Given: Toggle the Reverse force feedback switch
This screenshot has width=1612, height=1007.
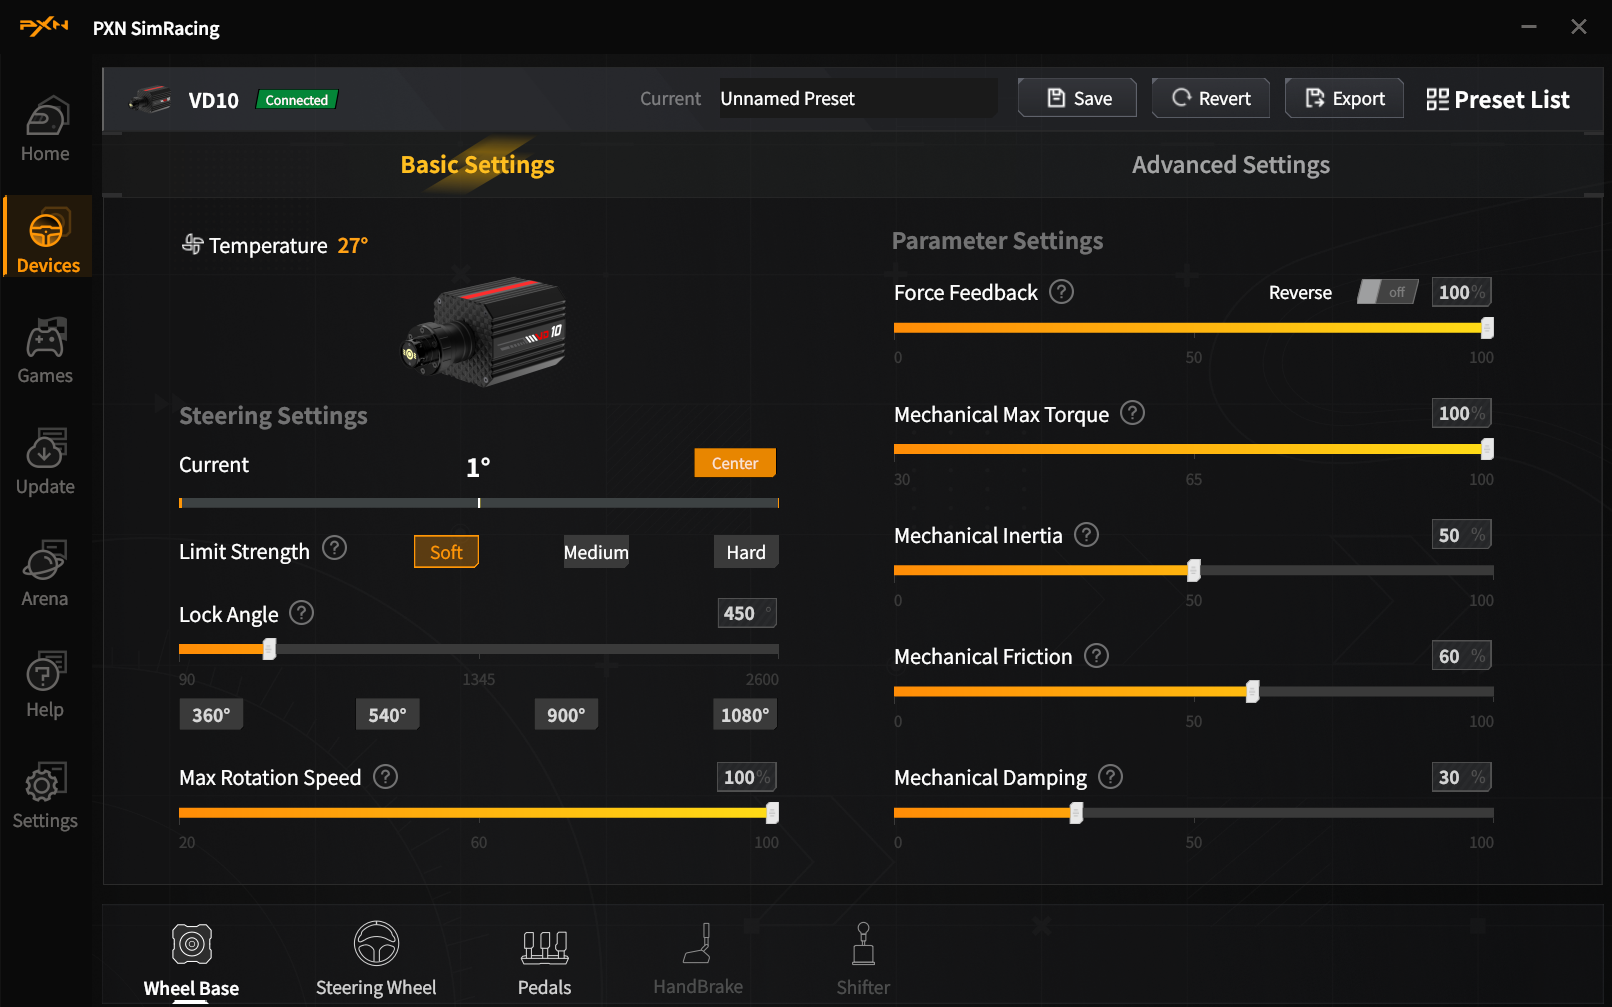Looking at the screenshot, I should [x=1387, y=292].
